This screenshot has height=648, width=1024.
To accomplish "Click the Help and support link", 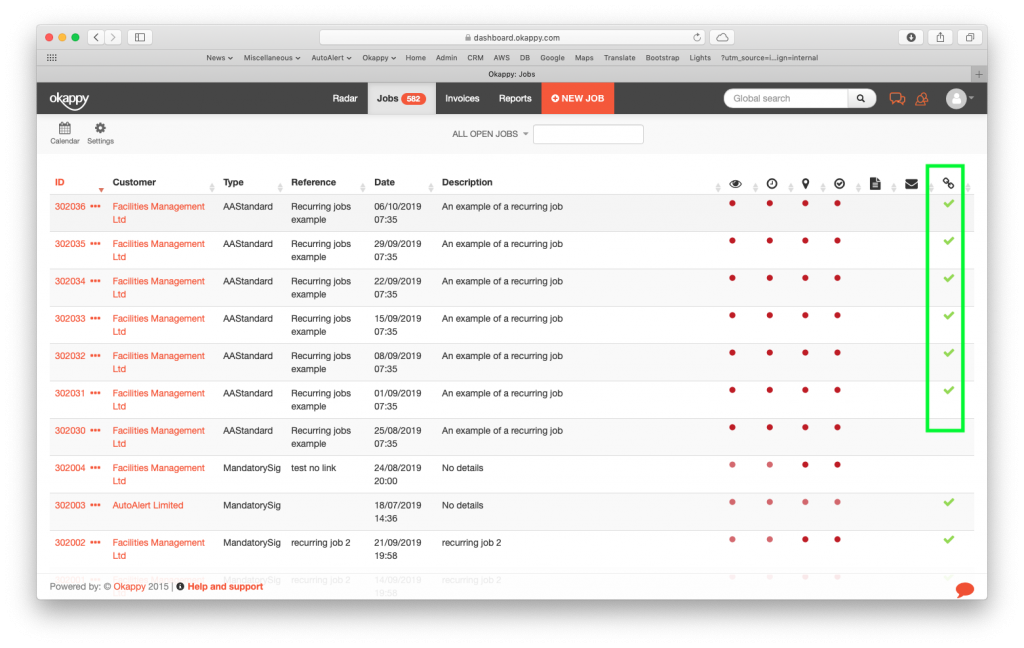I will tap(225, 587).
